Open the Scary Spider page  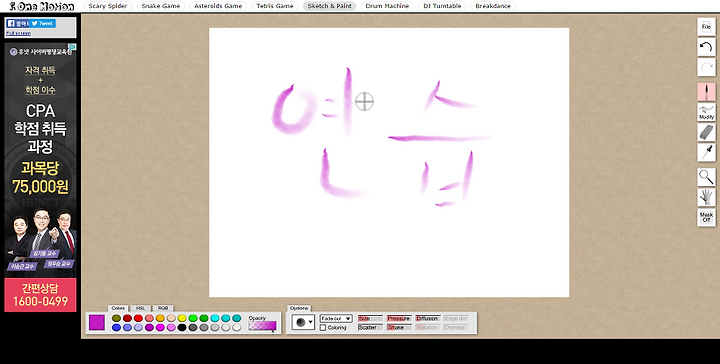pos(108,6)
